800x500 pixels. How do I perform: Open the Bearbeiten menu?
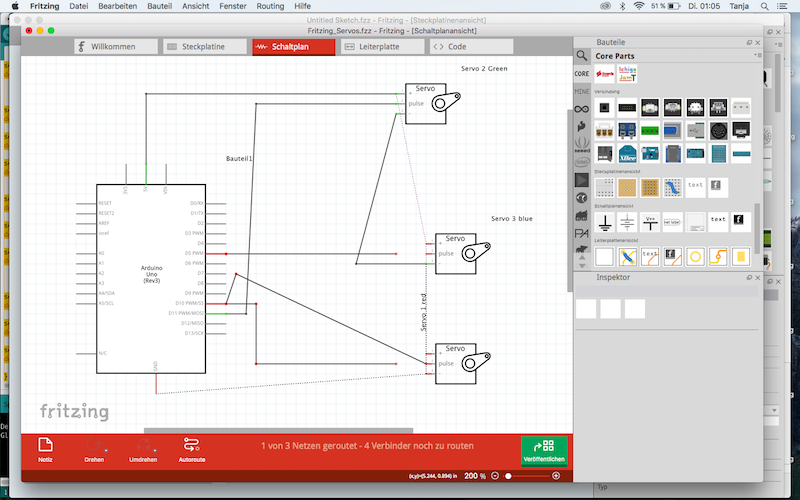(117, 6)
